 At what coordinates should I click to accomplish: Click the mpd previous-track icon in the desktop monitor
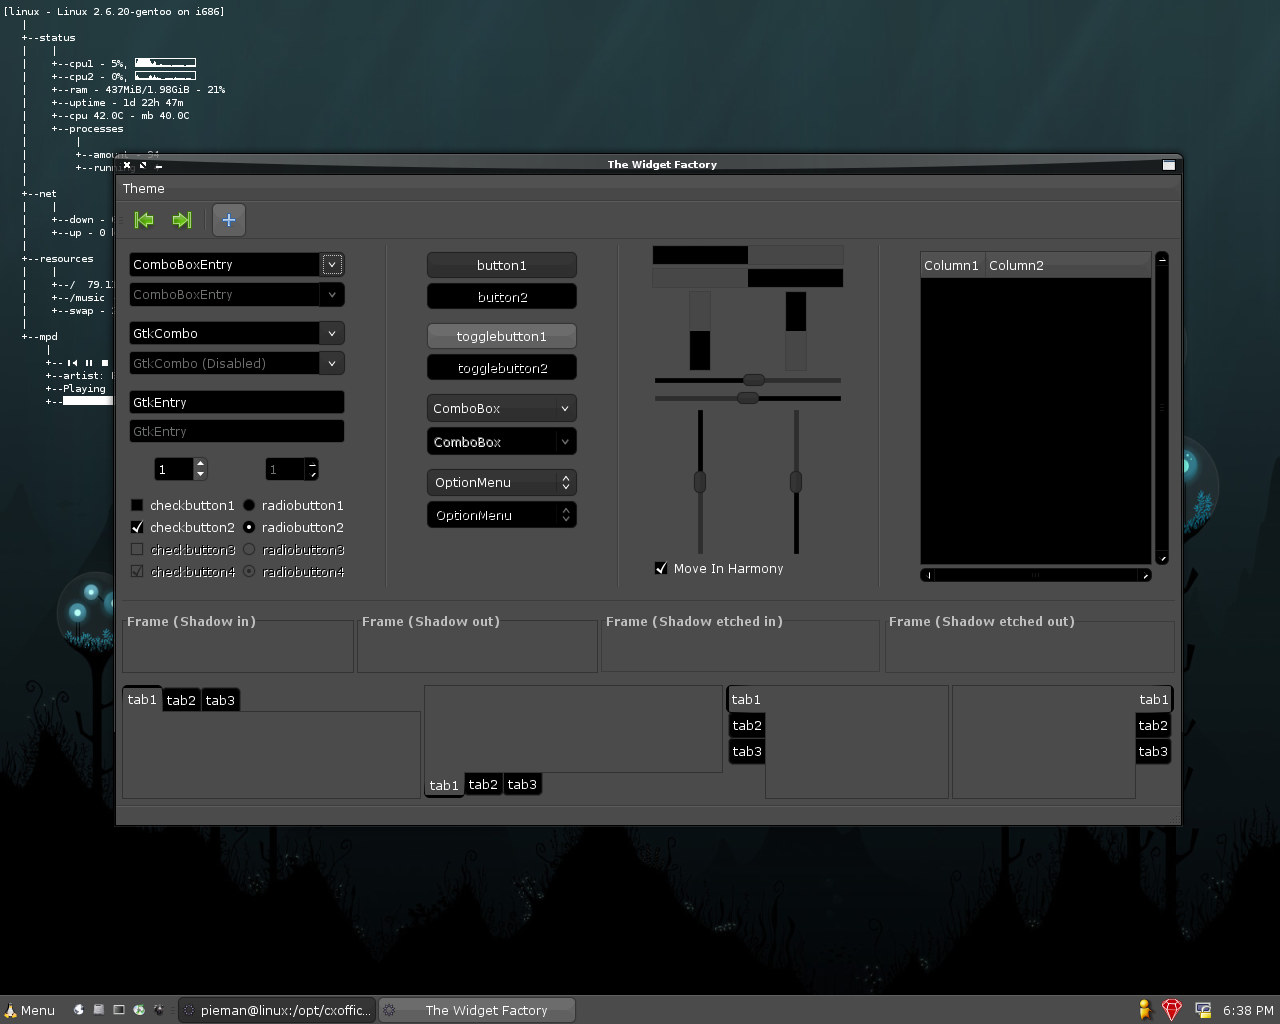tap(72, 363)
